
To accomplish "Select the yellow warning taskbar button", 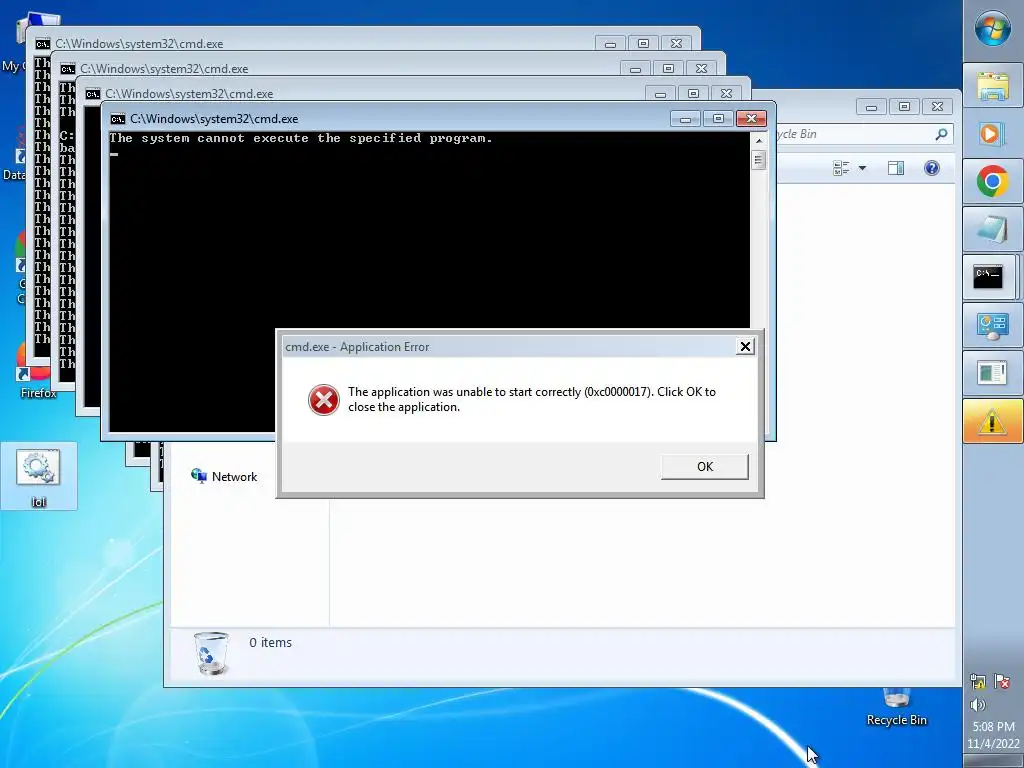I will [992, 421].
